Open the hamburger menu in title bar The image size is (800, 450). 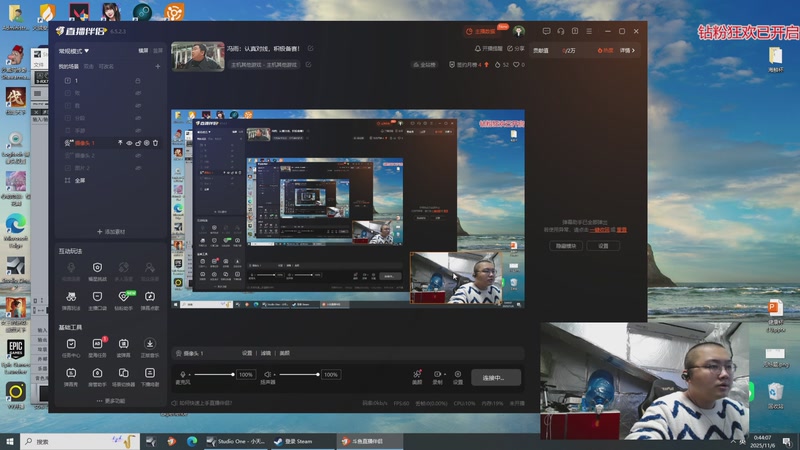(589, 31)
